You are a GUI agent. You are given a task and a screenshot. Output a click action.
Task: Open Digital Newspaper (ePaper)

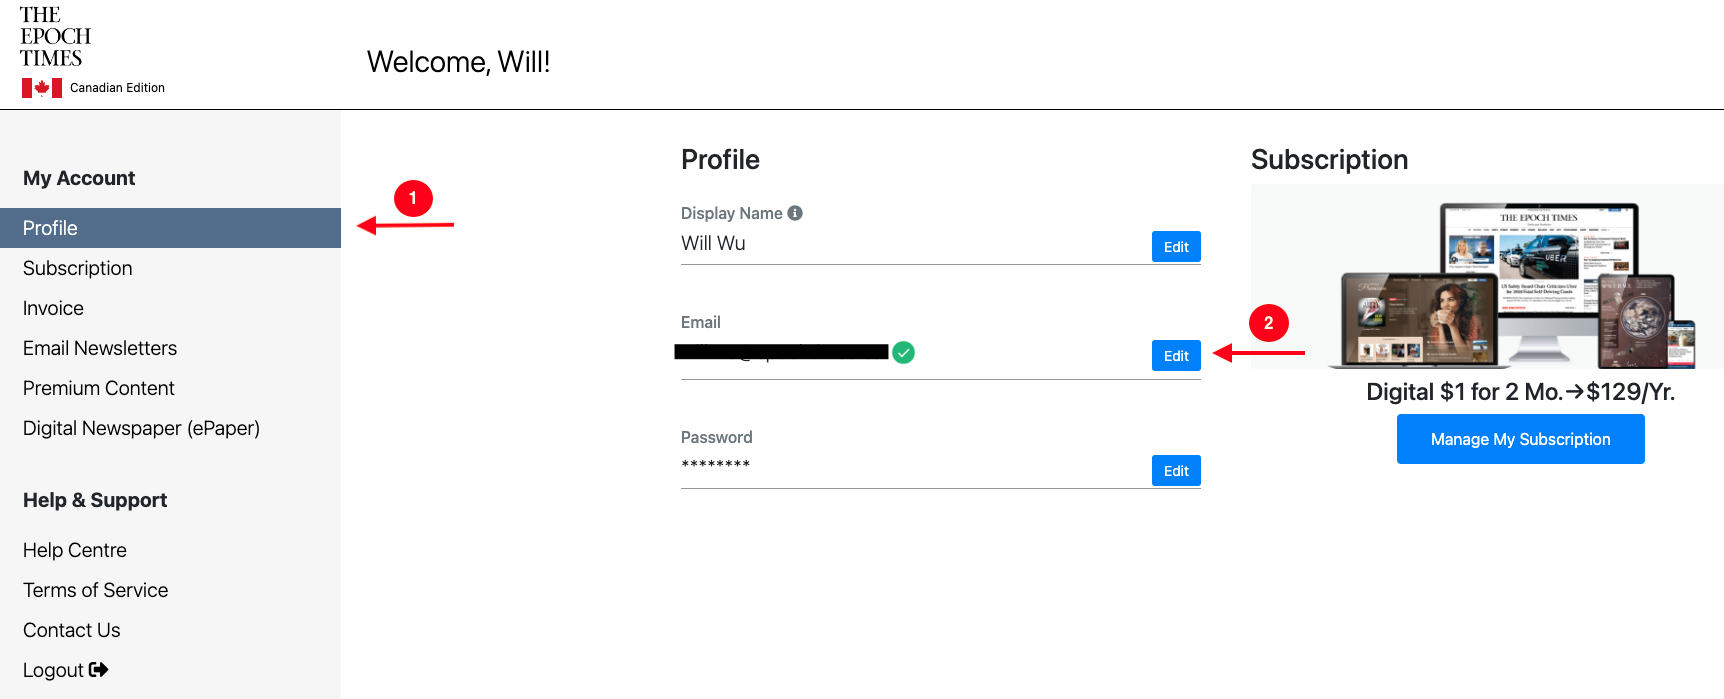tap(141, 428)
